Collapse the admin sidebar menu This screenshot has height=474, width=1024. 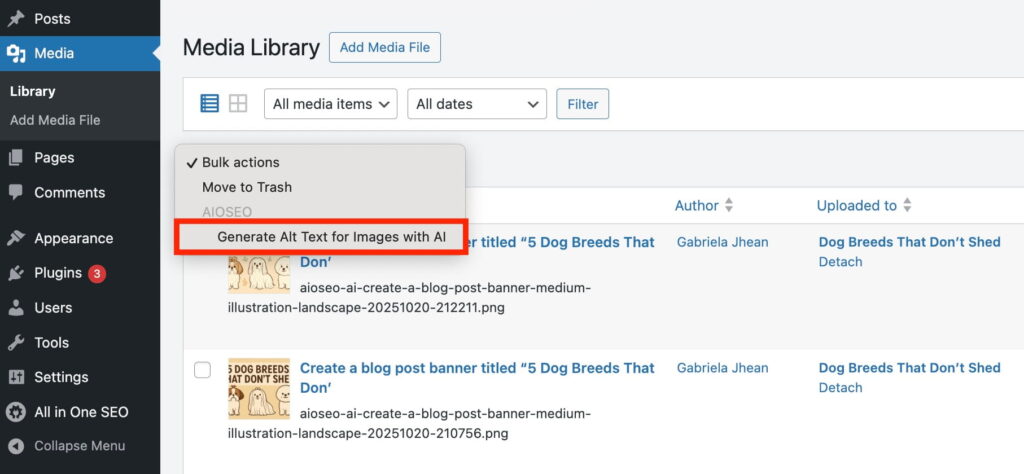(x=79, y=446)
